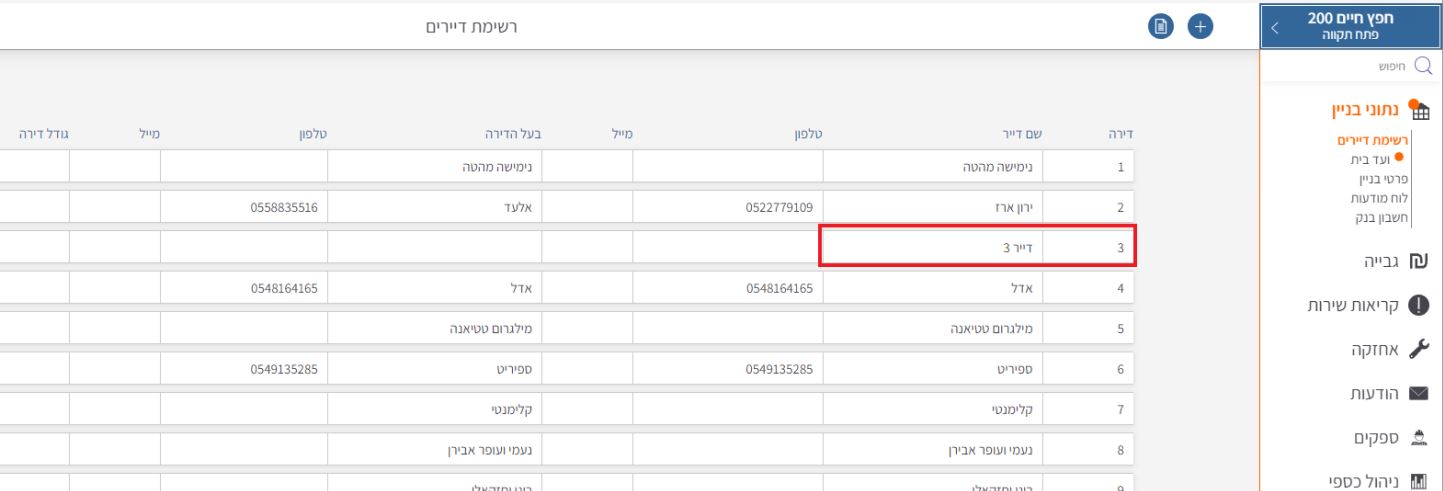Expand the building selector arrow for חפץ חיים 200
Screen dimensions: 1443x491
point(1276,27)
